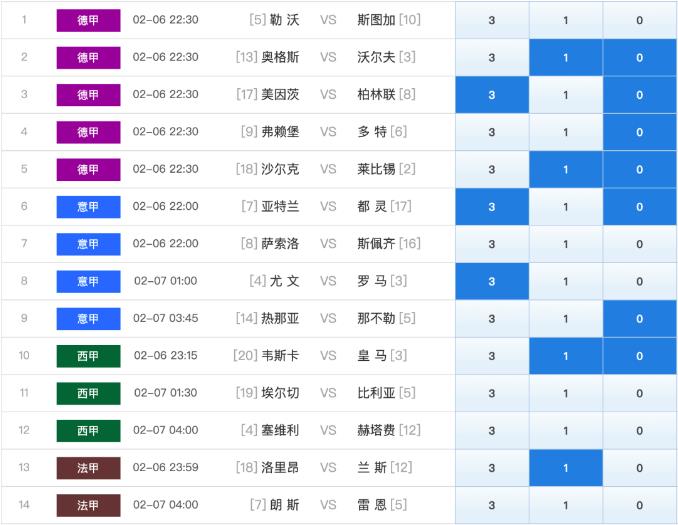Deselect 3 for 美因茨 vs 柏林联
This screenshot has width=678, height=525.
(x=492, y=95)
